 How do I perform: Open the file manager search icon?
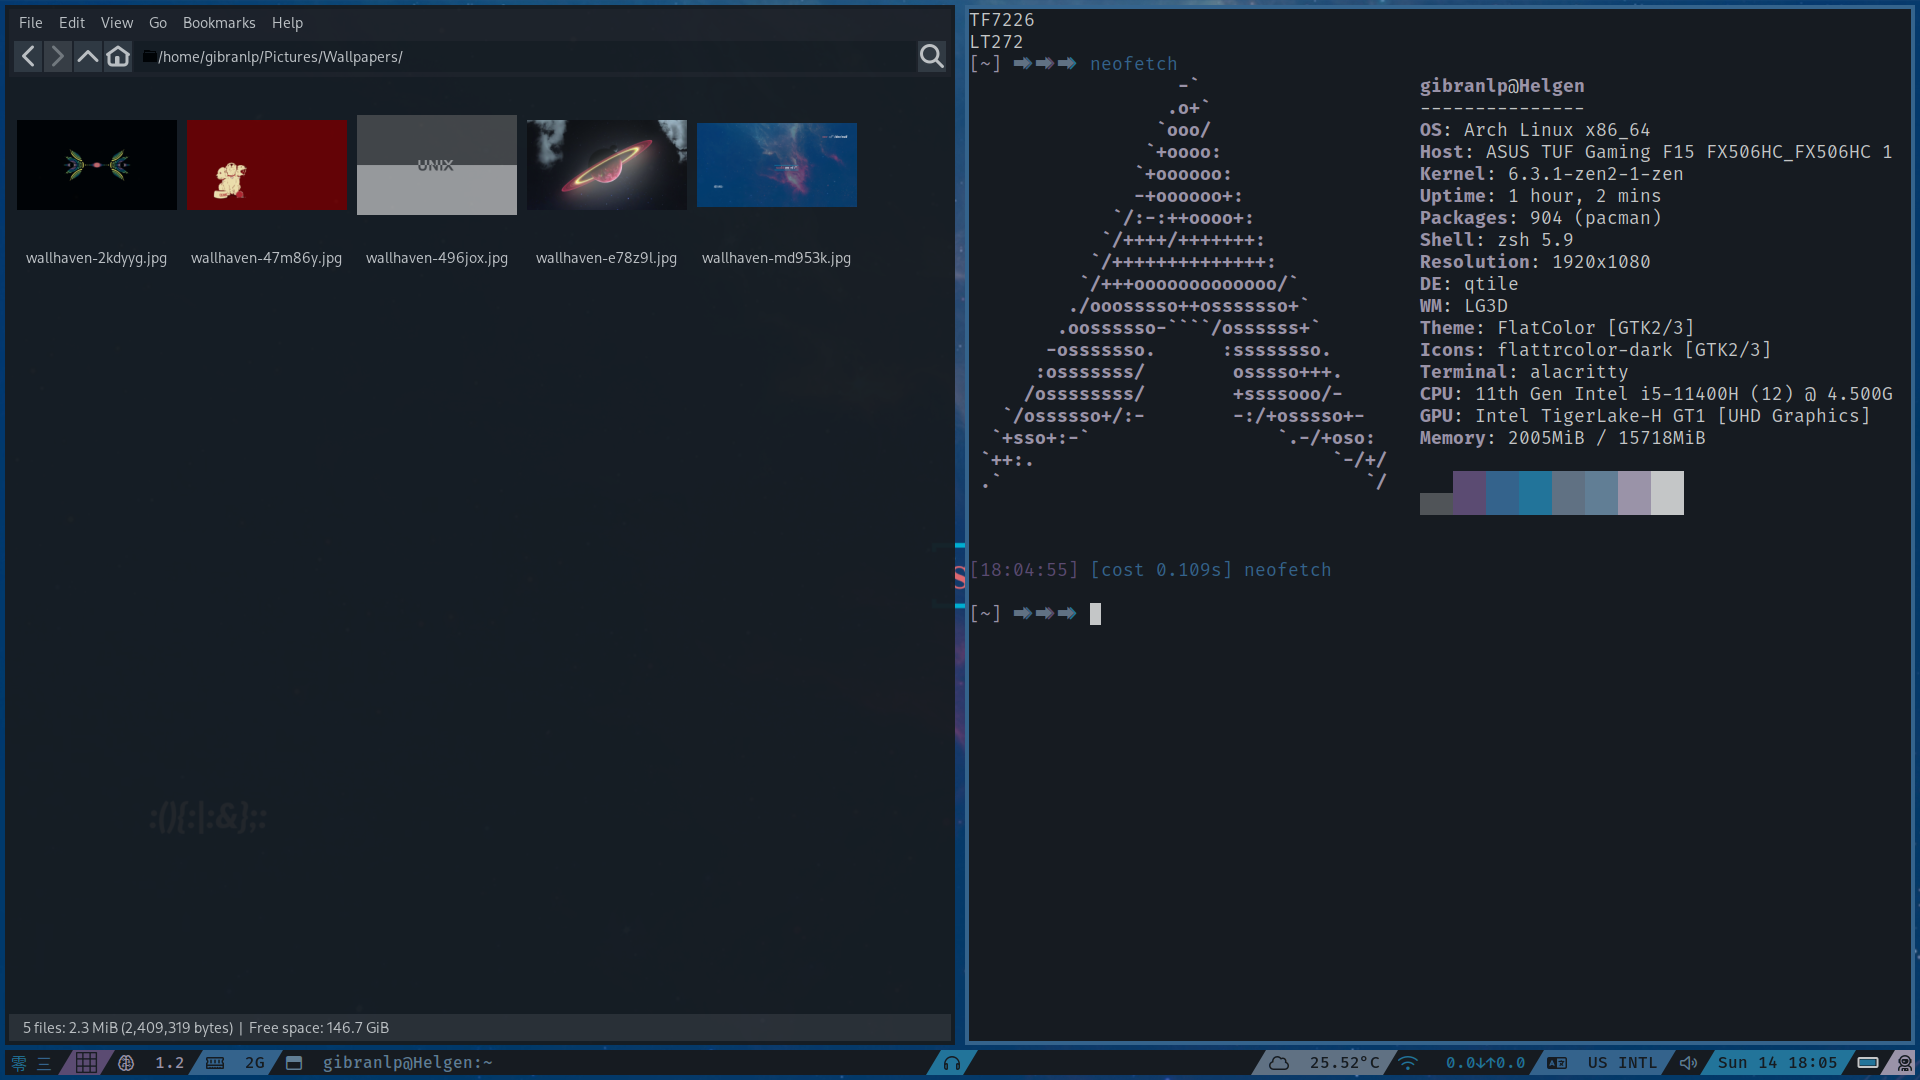(931, 57)
